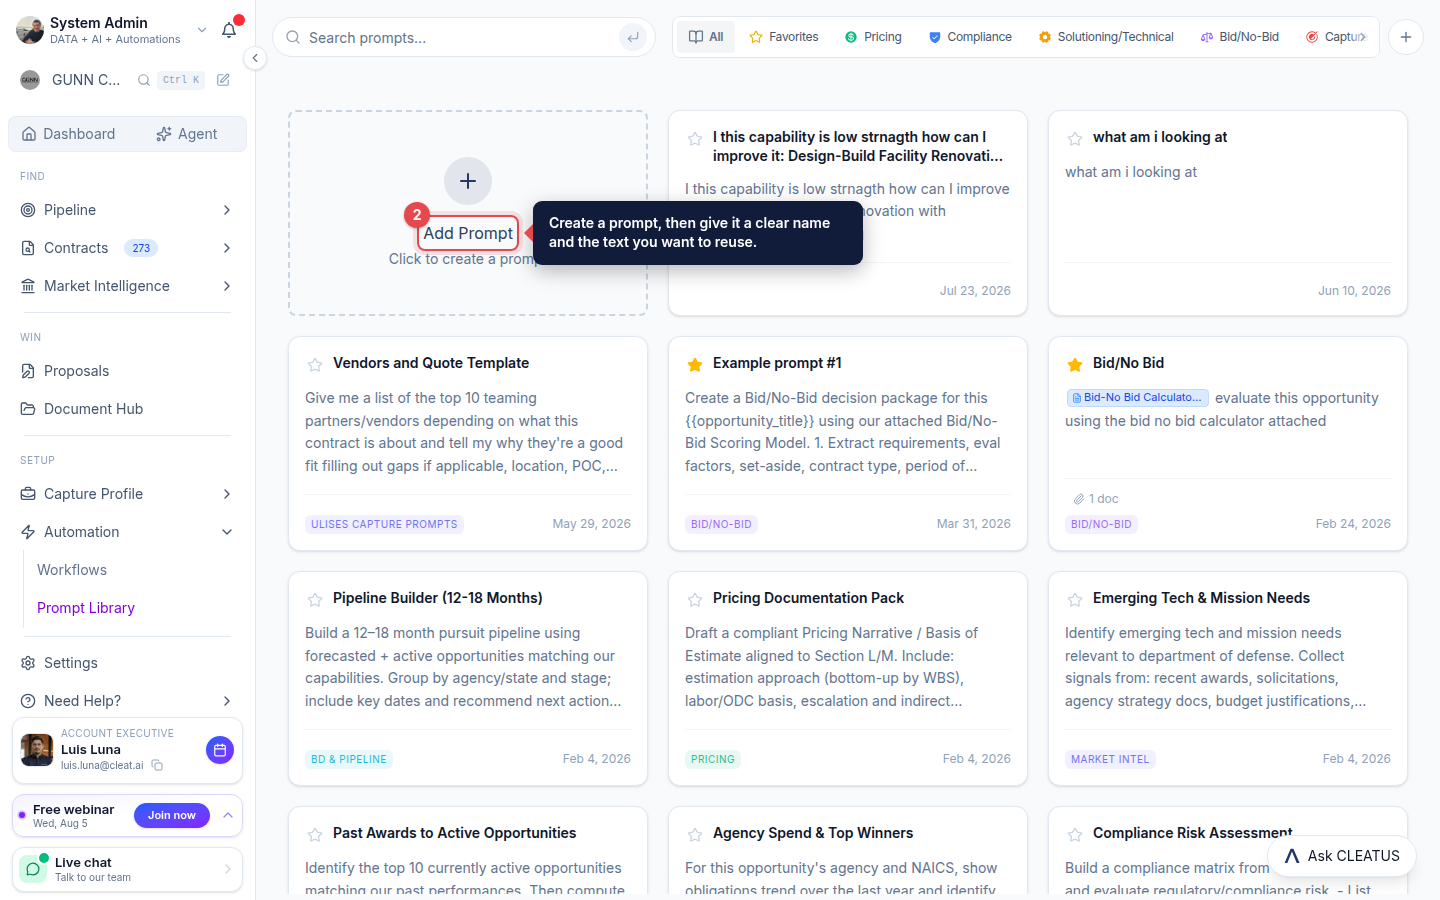Filter by the Pricing tab

[873, 37]
